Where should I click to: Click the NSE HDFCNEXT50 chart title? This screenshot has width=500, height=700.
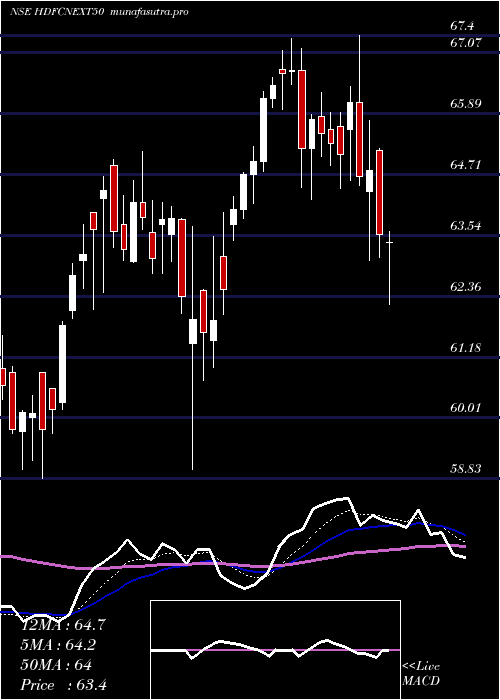point(57,12)
